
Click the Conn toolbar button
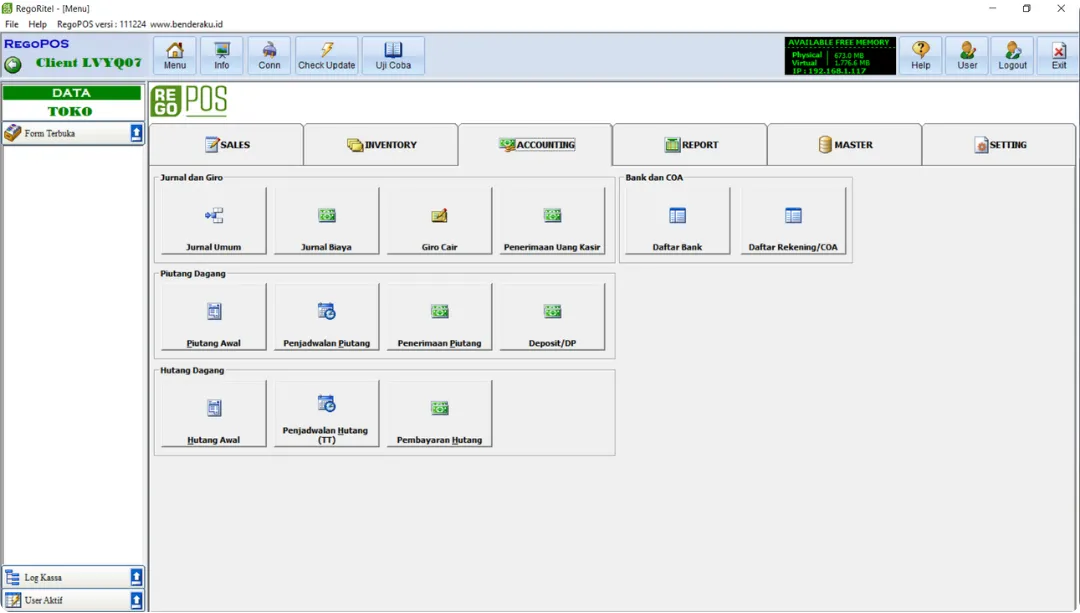point(269,56)
